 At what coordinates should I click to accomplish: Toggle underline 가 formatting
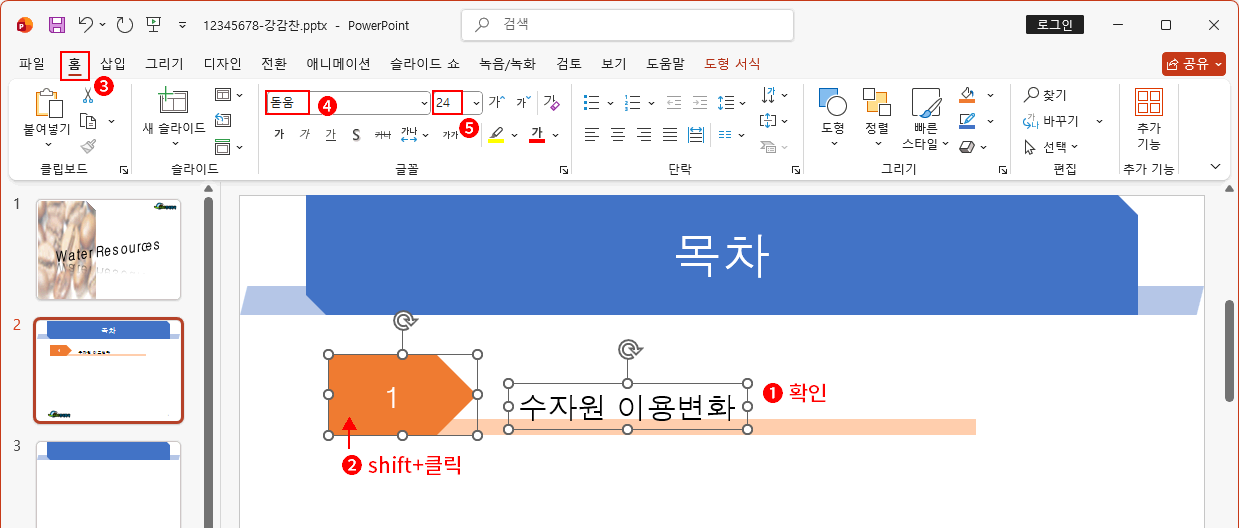330,134
